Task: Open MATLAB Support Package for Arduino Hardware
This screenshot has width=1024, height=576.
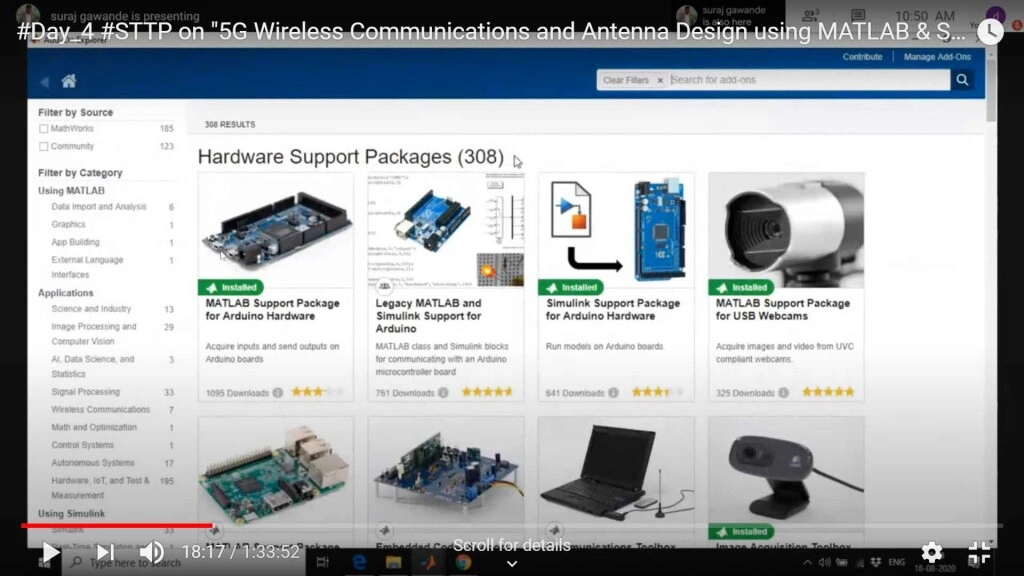Action: 272,310
